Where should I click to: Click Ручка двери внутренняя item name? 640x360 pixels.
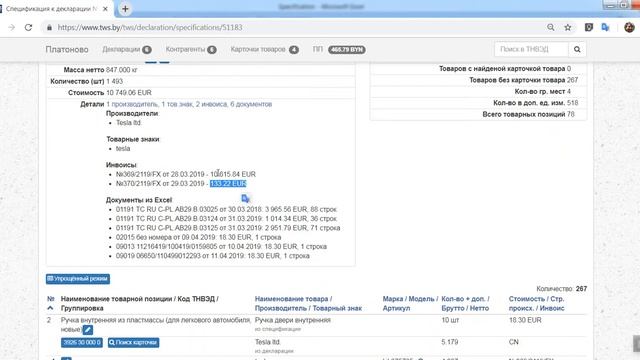click(293, 320)
